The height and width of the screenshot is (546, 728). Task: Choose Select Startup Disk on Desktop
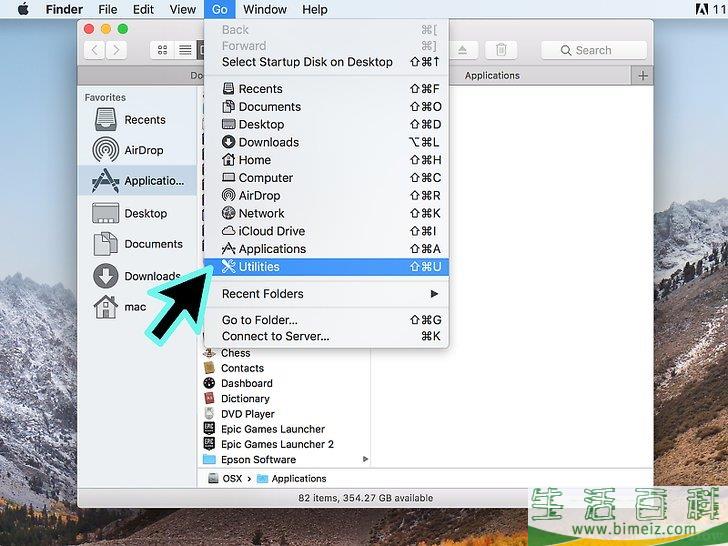point(326,62)
